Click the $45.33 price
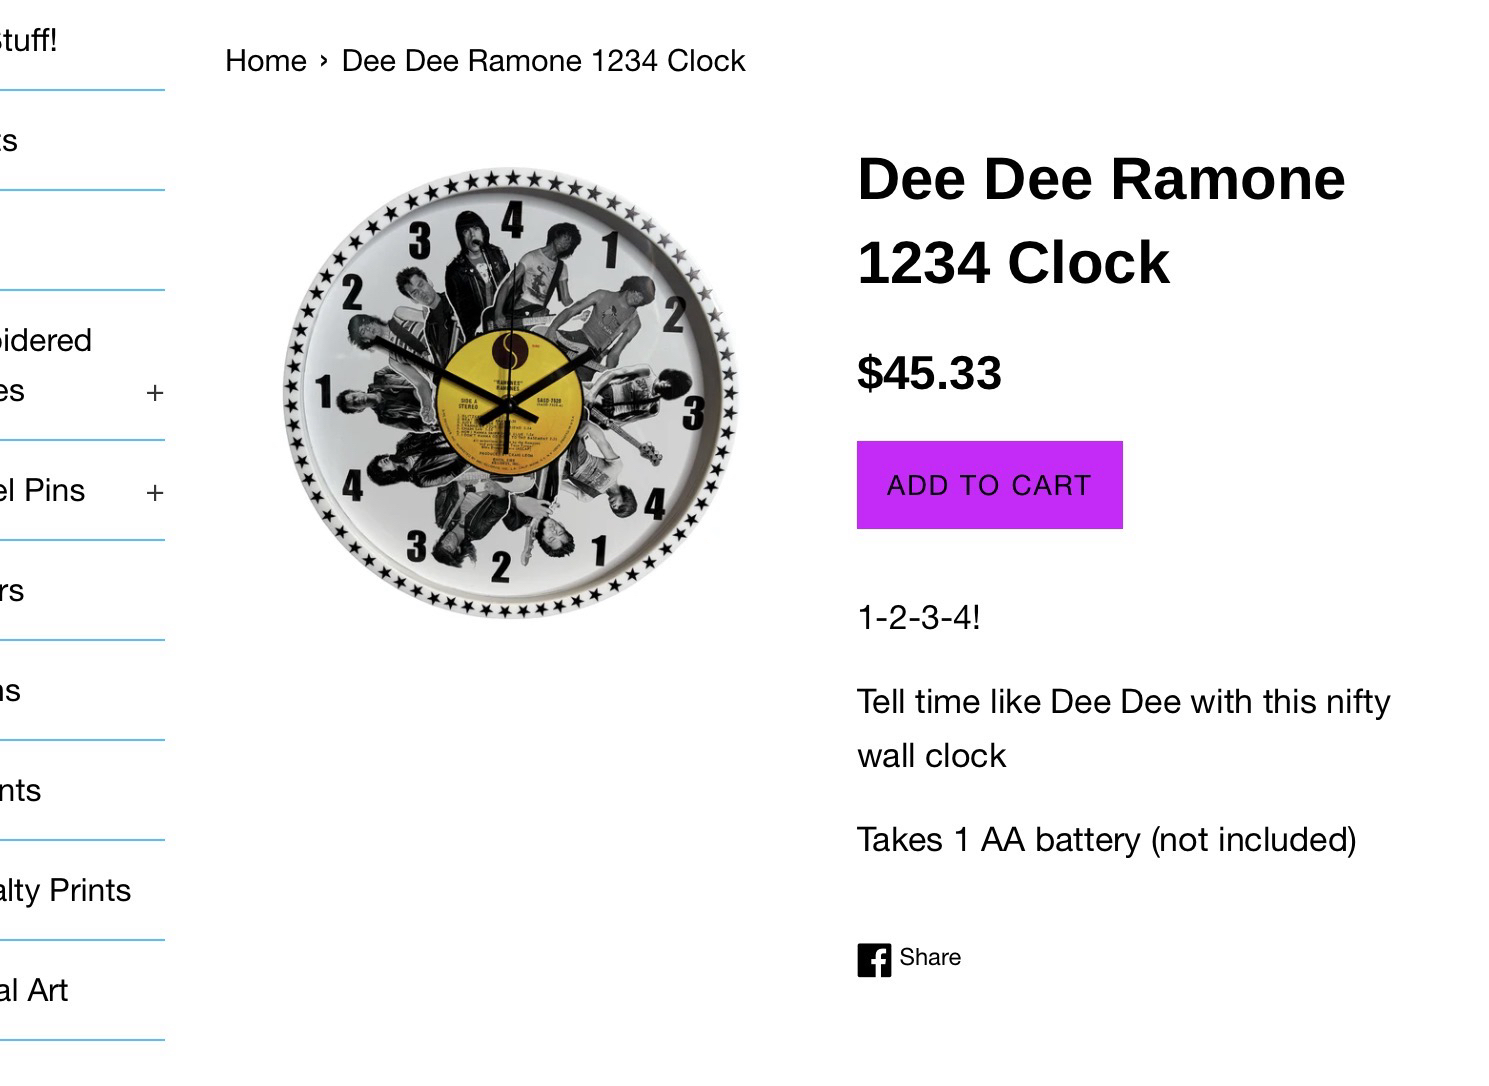 [929, 373]
